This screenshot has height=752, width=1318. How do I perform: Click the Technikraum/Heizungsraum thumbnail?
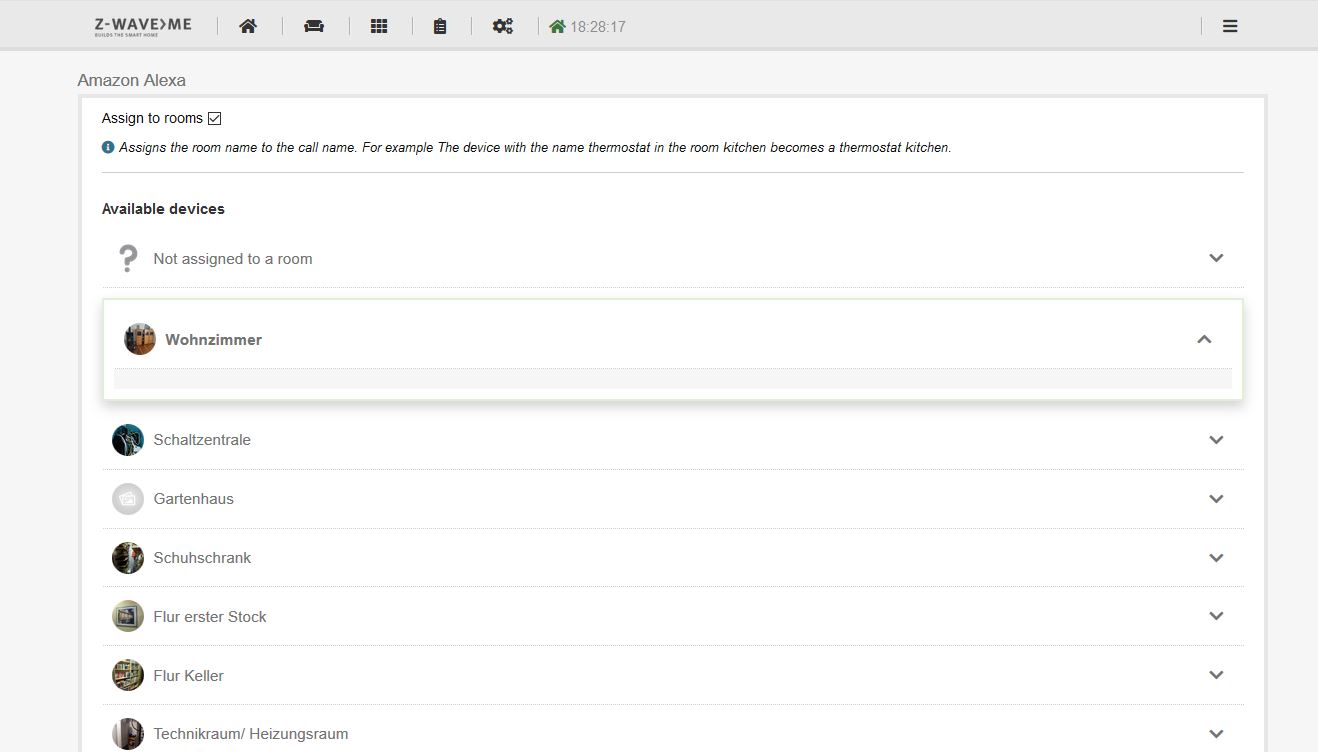click(x=127, y=733)
